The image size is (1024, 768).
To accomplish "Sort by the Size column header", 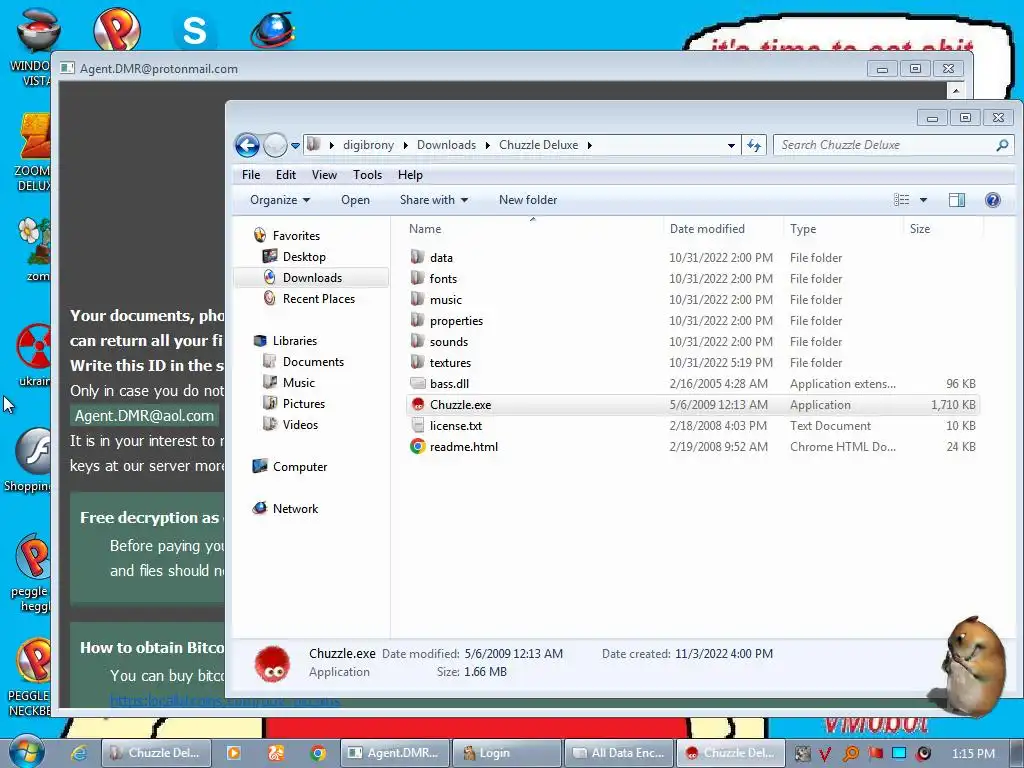I will [920, 229].
